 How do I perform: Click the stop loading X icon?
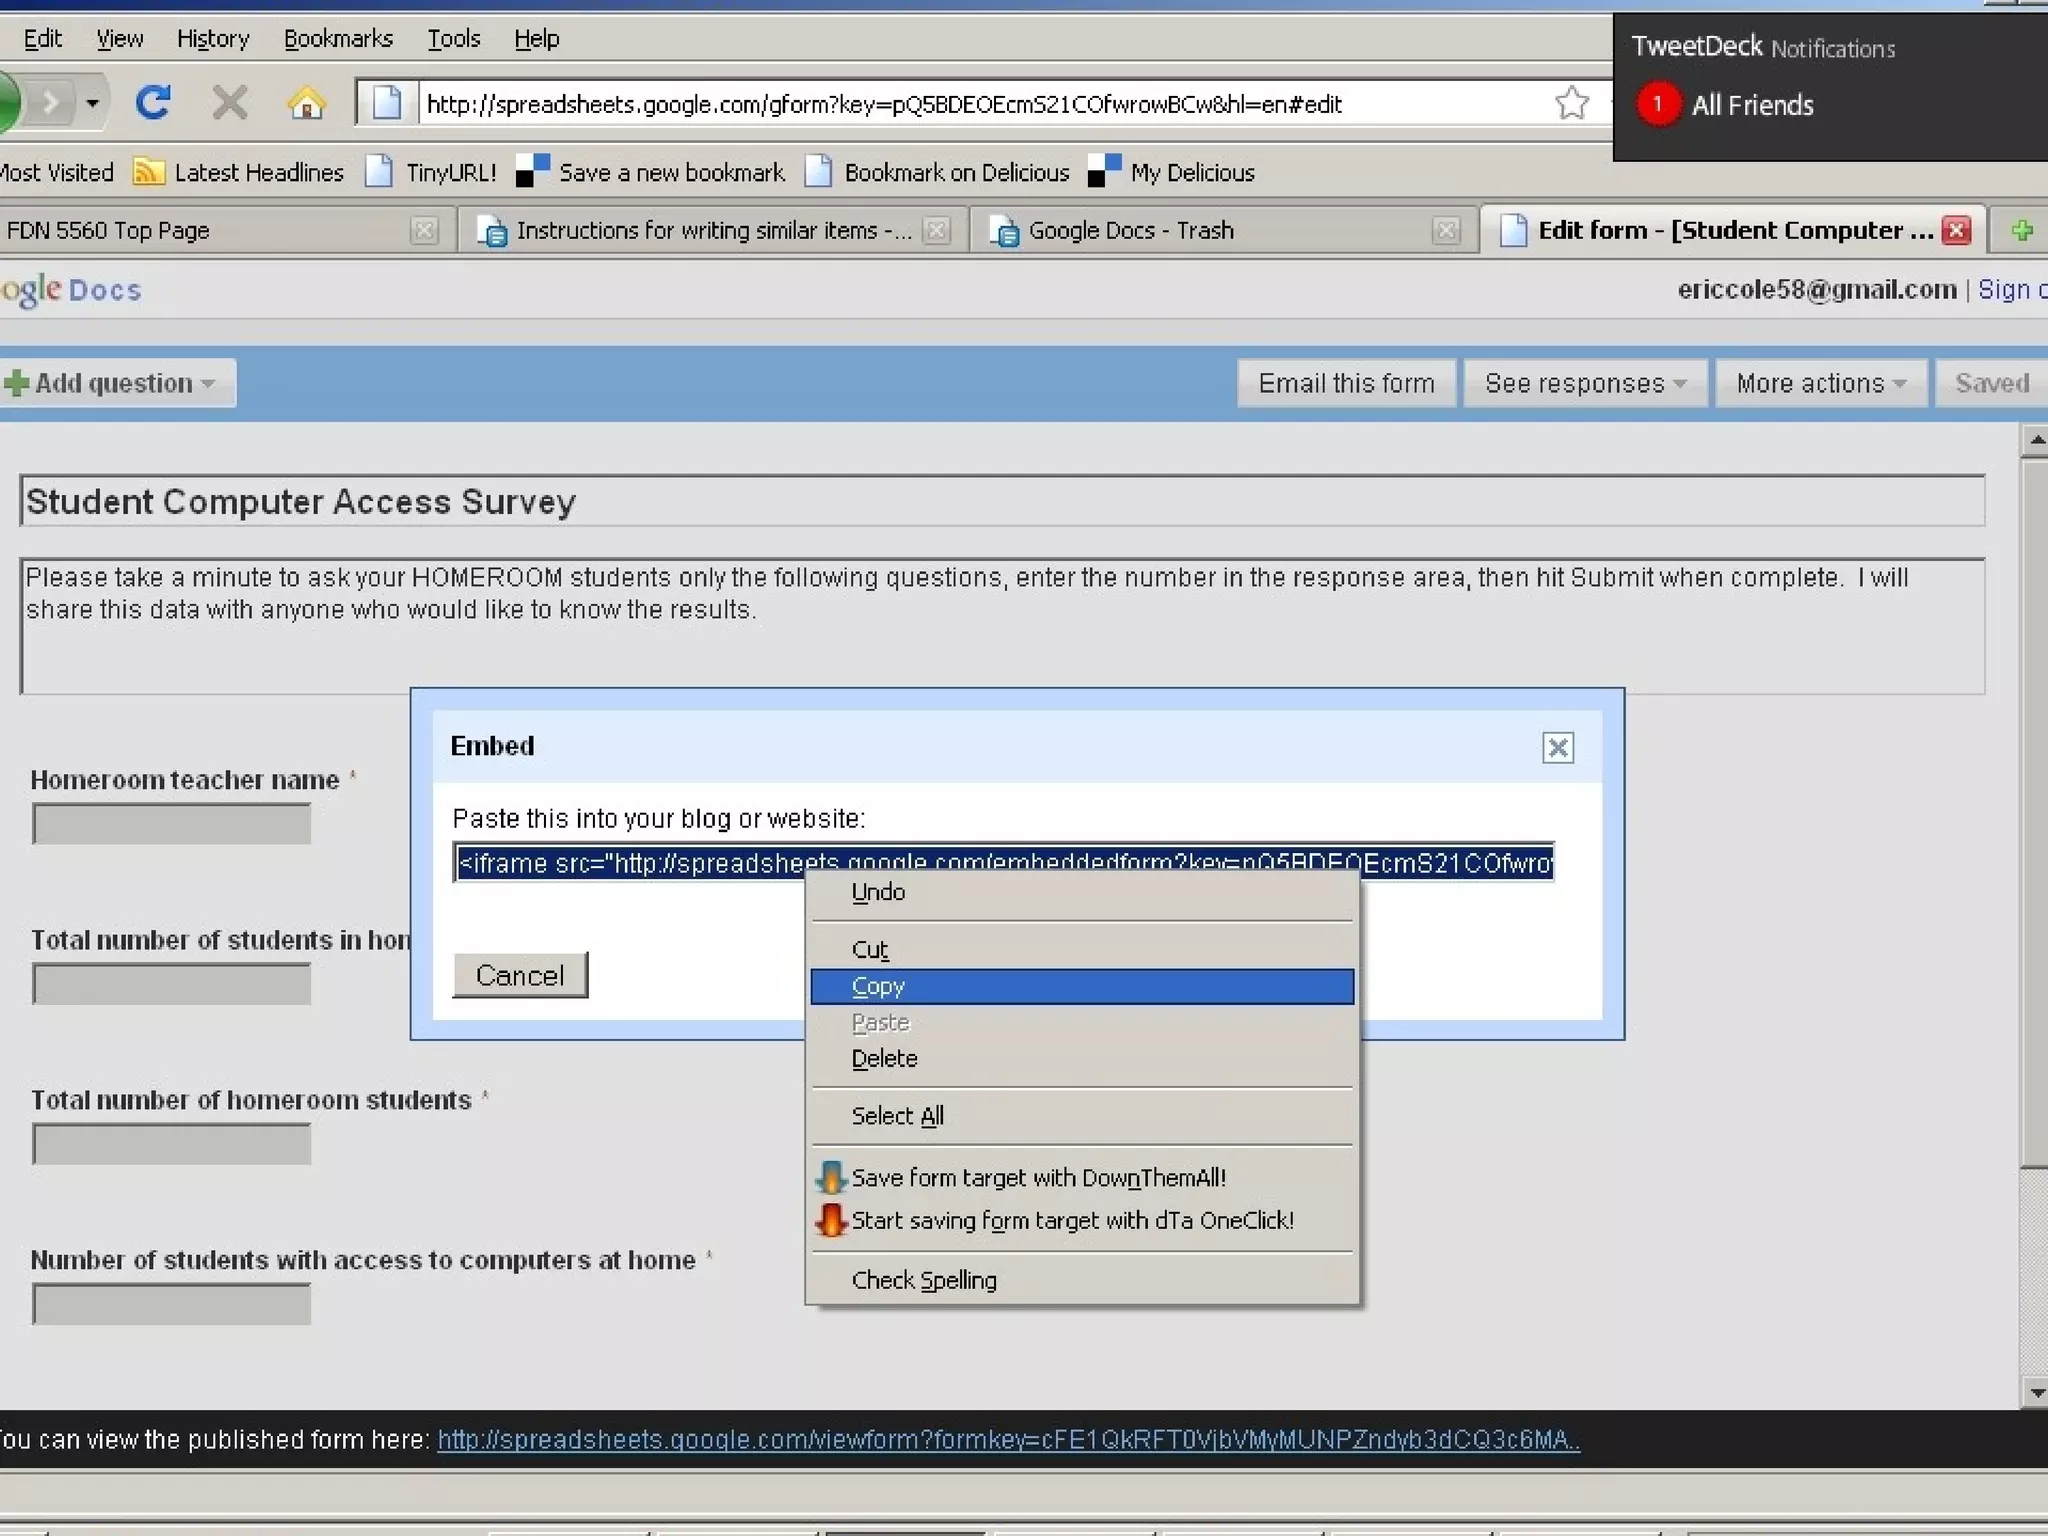[230, 103]
